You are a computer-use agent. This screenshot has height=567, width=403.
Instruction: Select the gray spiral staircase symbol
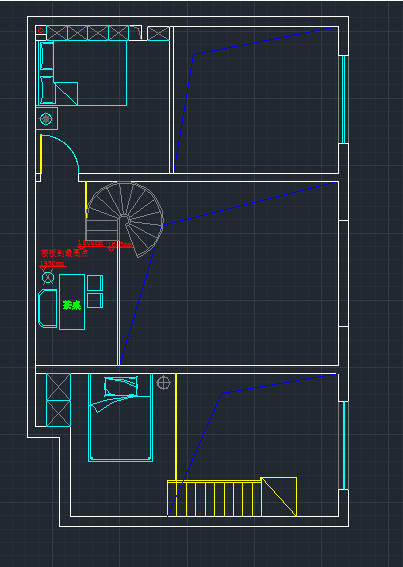[x=124, y=220]
